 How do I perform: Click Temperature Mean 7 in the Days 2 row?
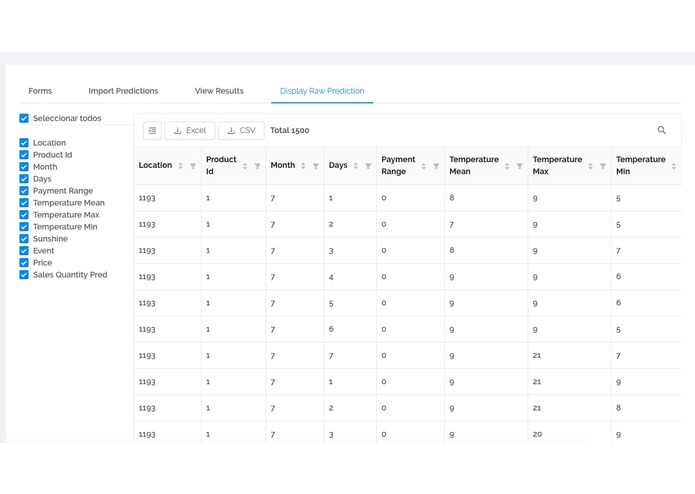tap(452, 225)
